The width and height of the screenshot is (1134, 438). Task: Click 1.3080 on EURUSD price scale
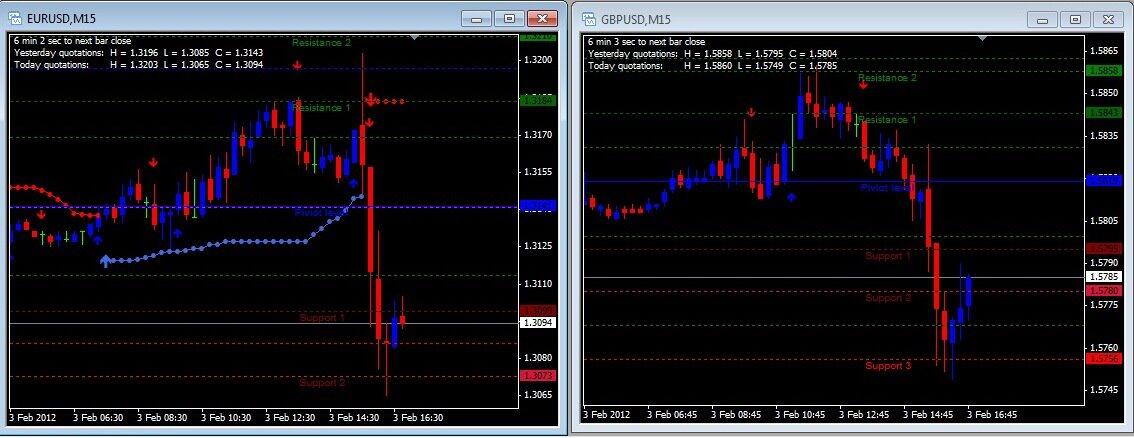(538, 358)
